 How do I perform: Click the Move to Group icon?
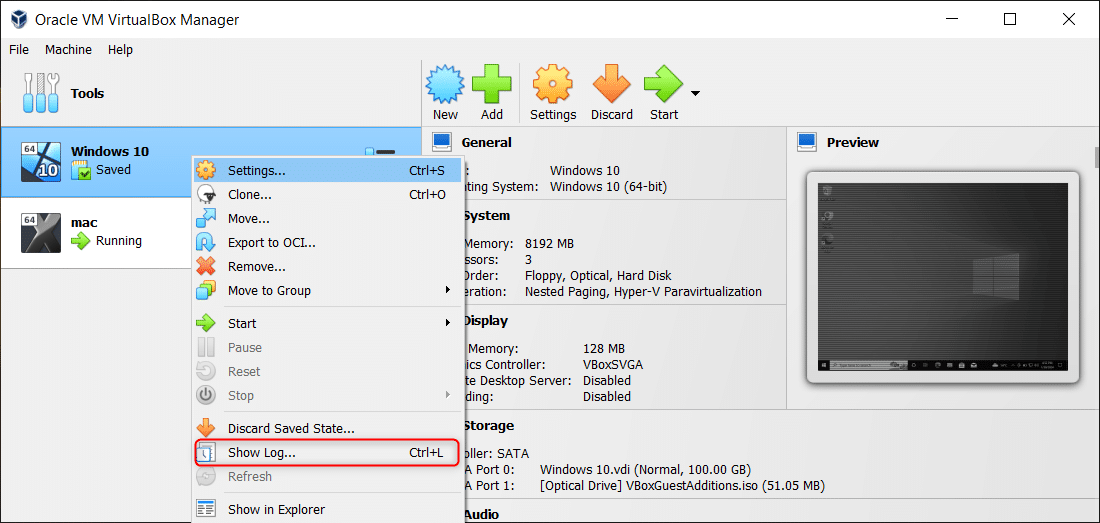tap(206, 290)
